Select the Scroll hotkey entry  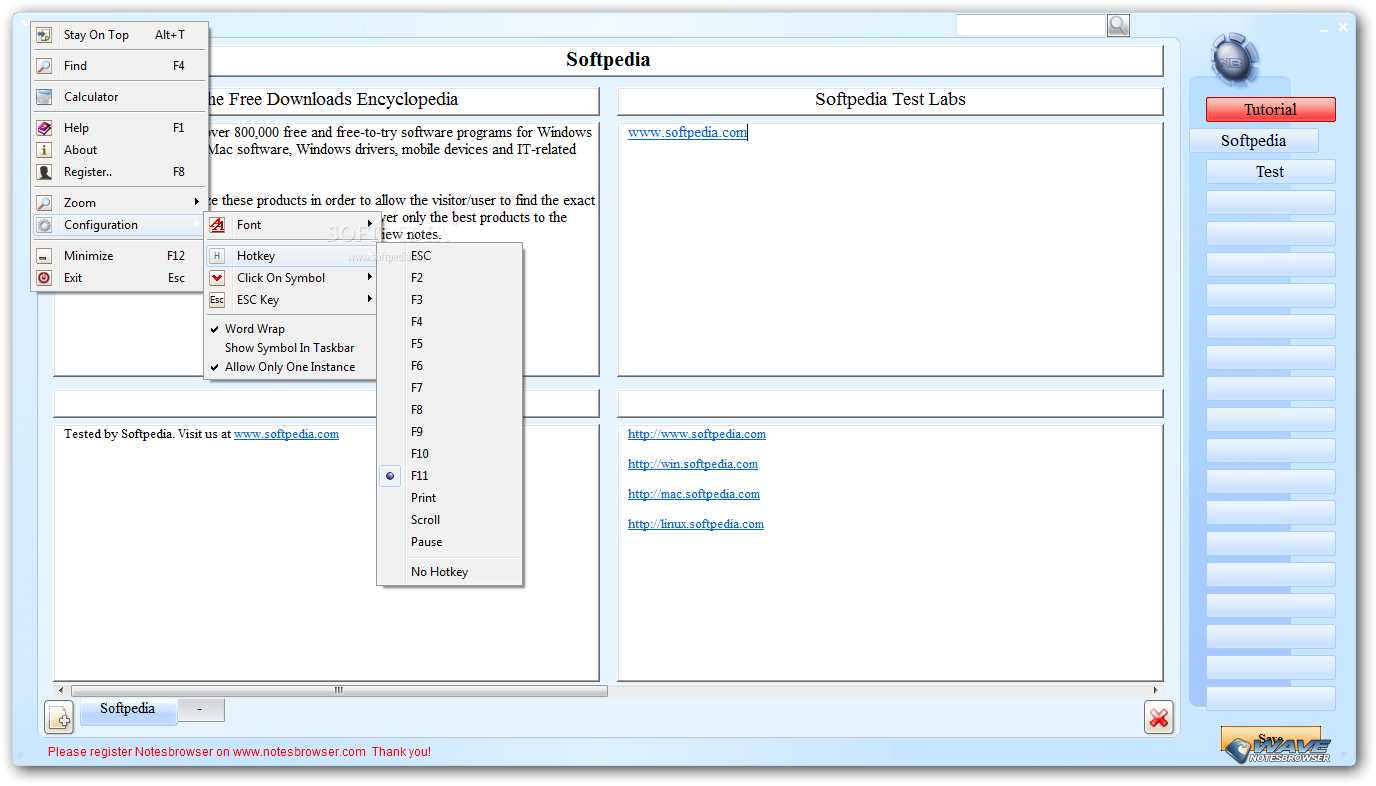click(450, 520)
